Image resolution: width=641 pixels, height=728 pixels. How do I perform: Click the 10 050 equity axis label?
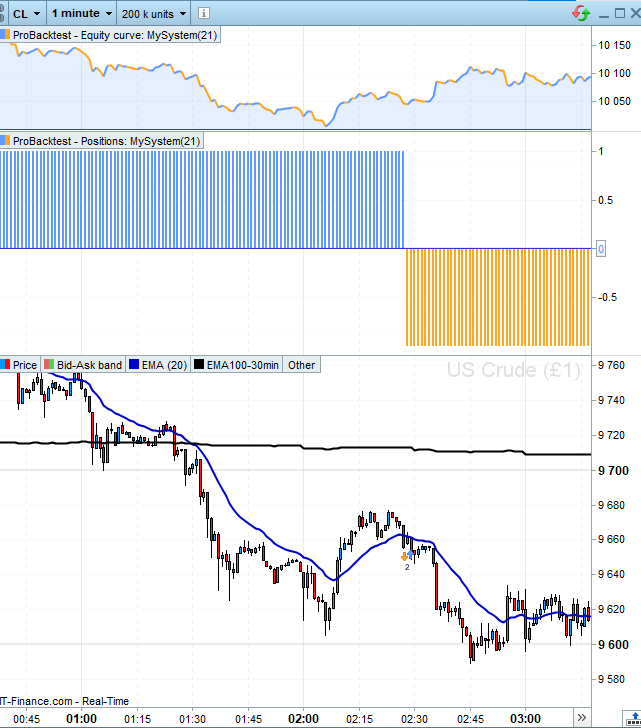click(x=615, y=101)
